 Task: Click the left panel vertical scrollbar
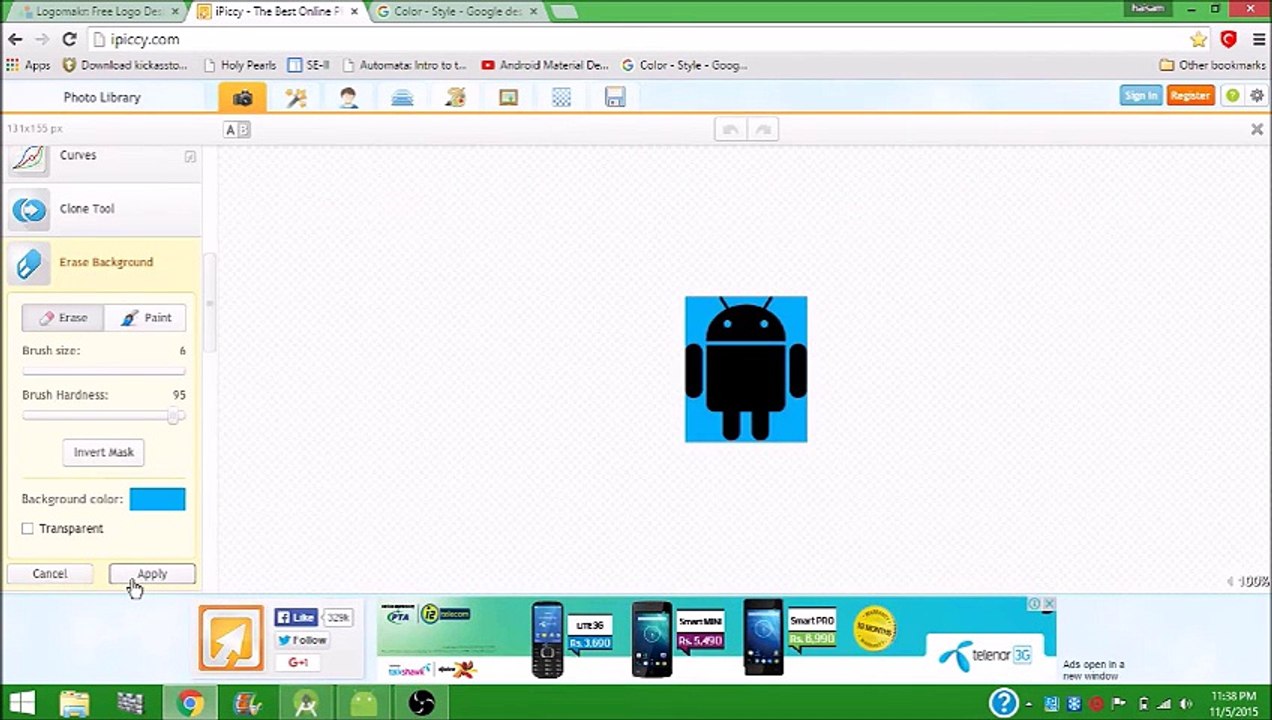(x=209, y=303)
